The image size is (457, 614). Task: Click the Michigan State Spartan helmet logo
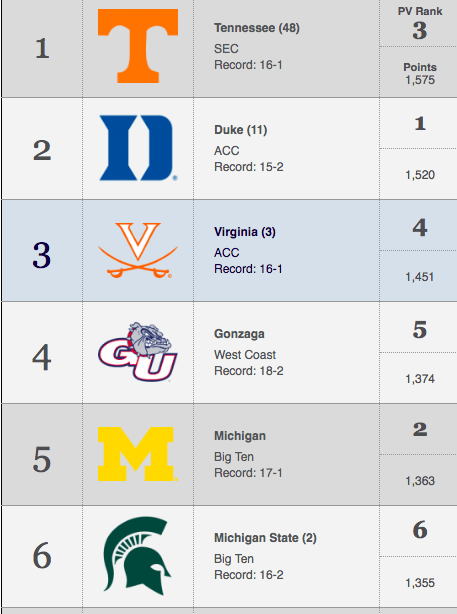coord(137,556)
